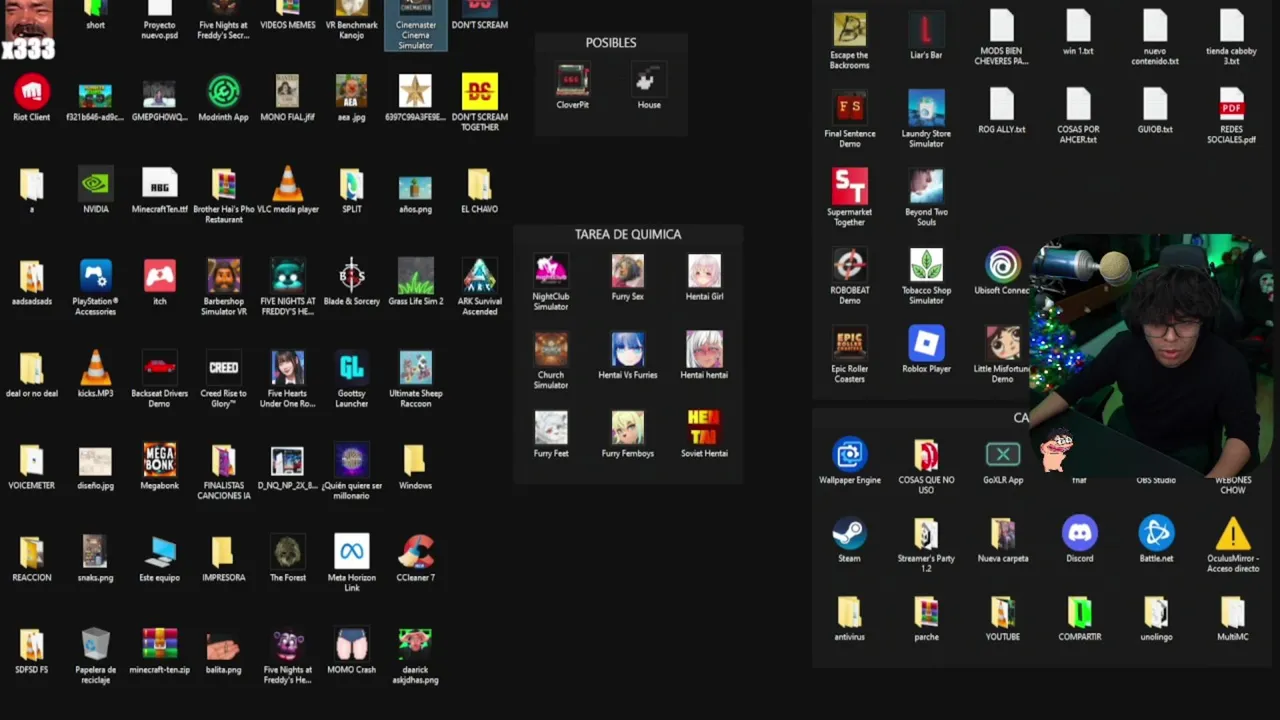
Task: Open Escape the Backrooms
Action: 849,30
